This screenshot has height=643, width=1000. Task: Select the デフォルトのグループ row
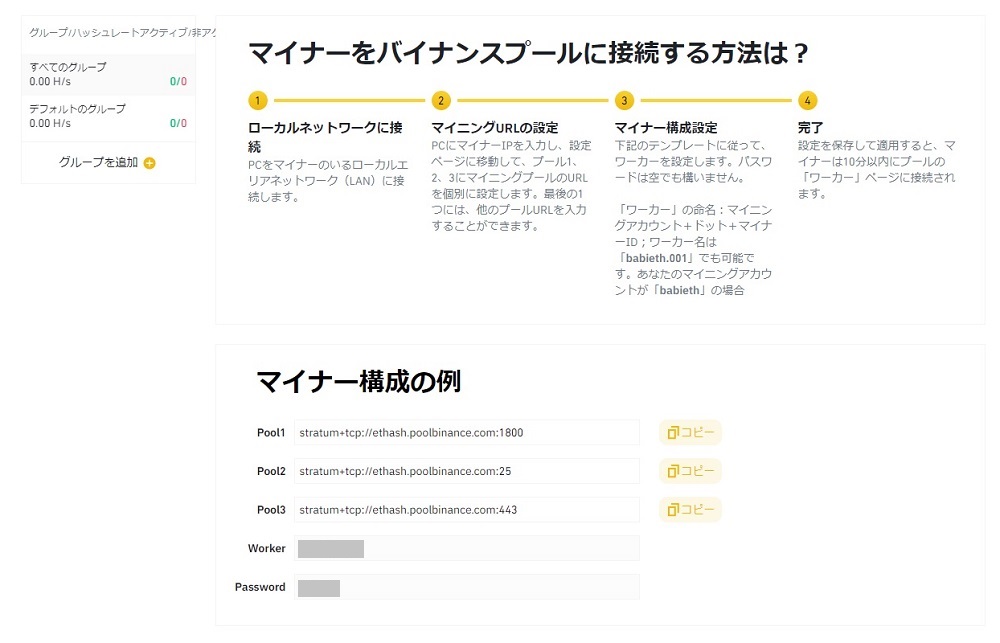pyautogui.click(x=108, y=117)
